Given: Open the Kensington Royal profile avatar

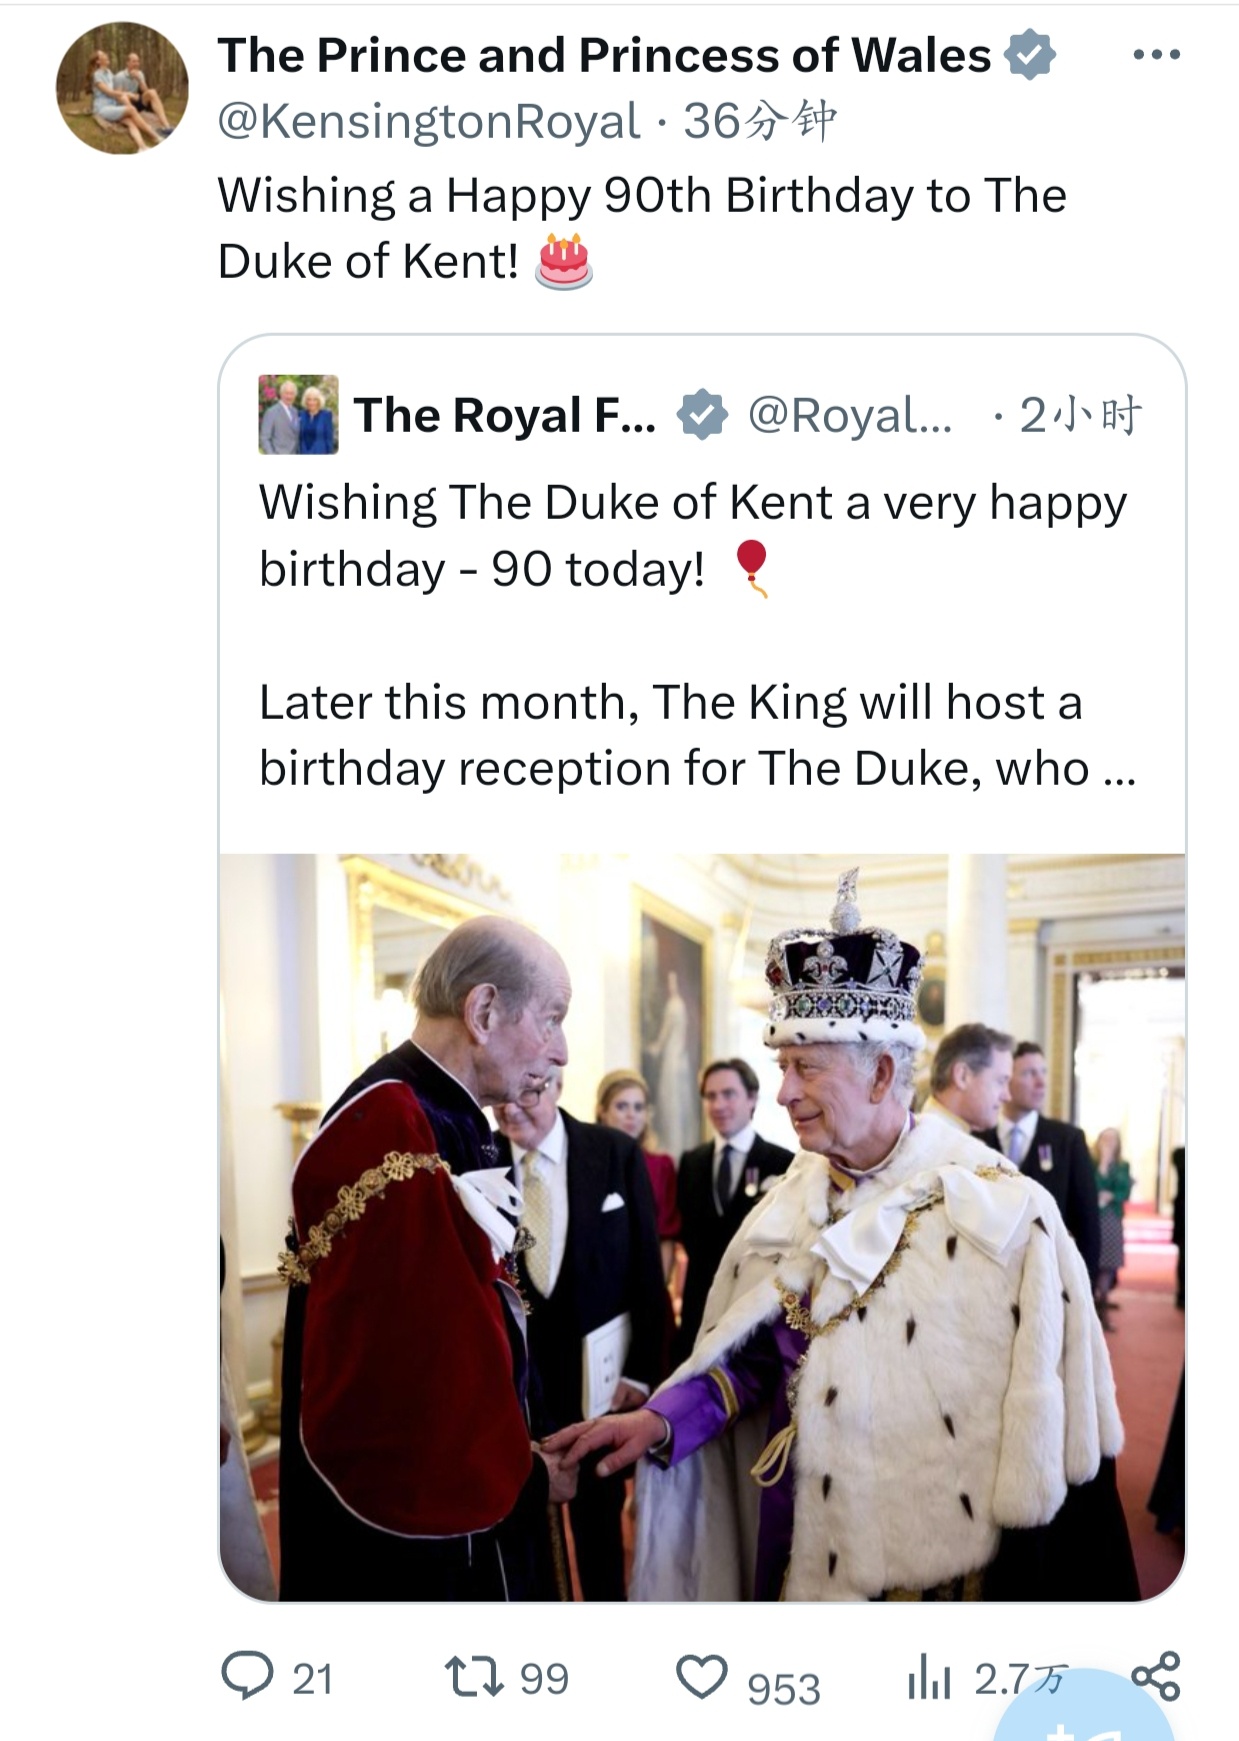Looking at the screenshot, I should (122, 88).
